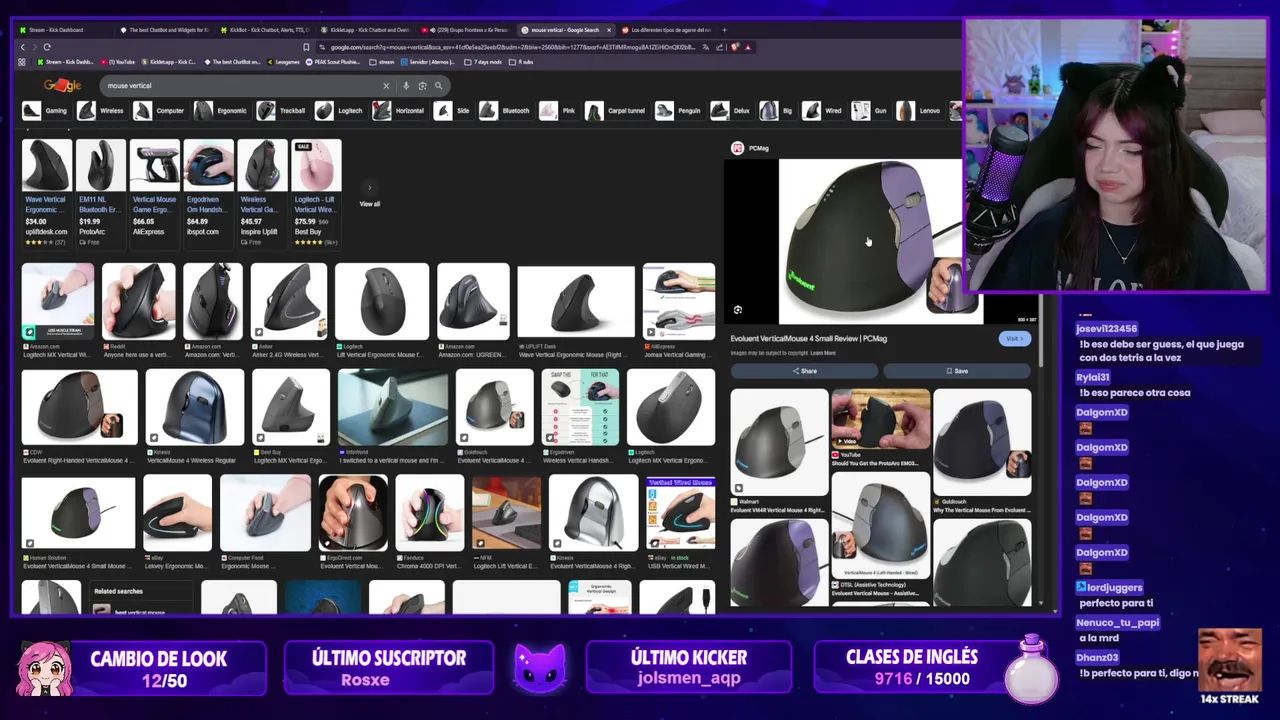Click the Visit button for PCMag result
Viewport: 1280px width, 720px height.
click(1014, 339)
